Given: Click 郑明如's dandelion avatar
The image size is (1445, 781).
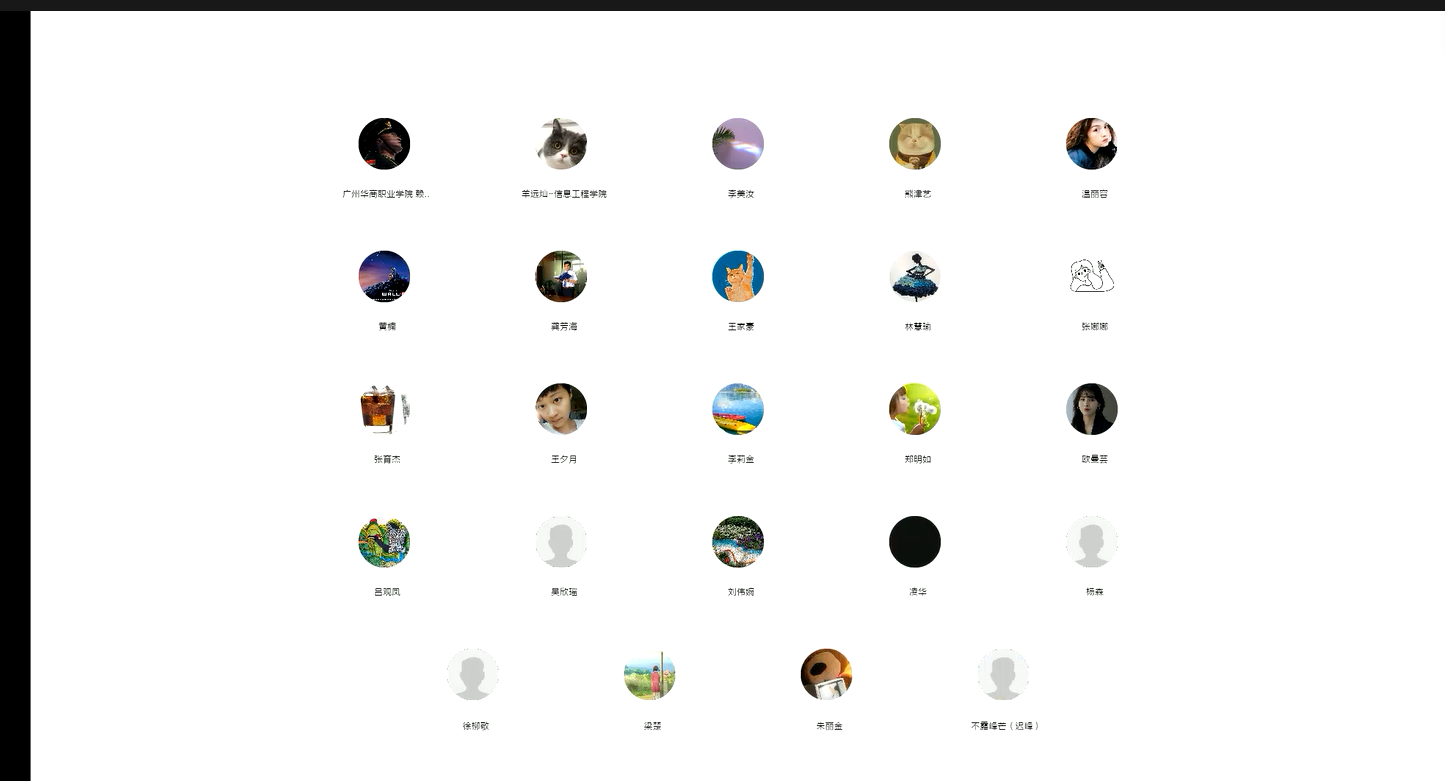Looking at the screenshot, I should (x=915, y=410).
